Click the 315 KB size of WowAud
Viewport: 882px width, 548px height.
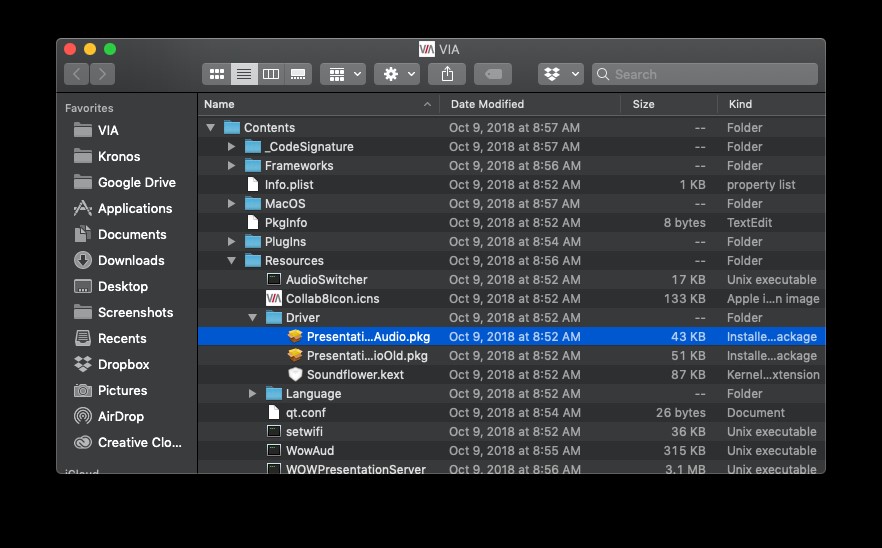(684, 451)
